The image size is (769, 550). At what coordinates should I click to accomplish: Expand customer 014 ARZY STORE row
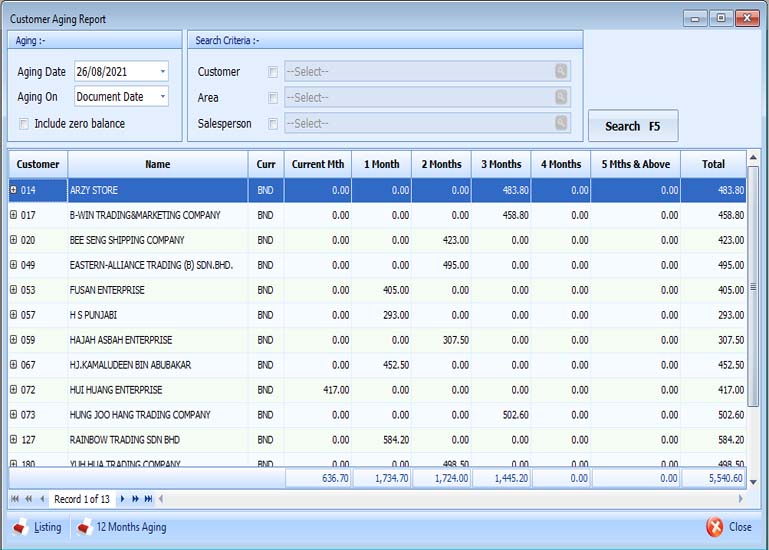point(14,189)
